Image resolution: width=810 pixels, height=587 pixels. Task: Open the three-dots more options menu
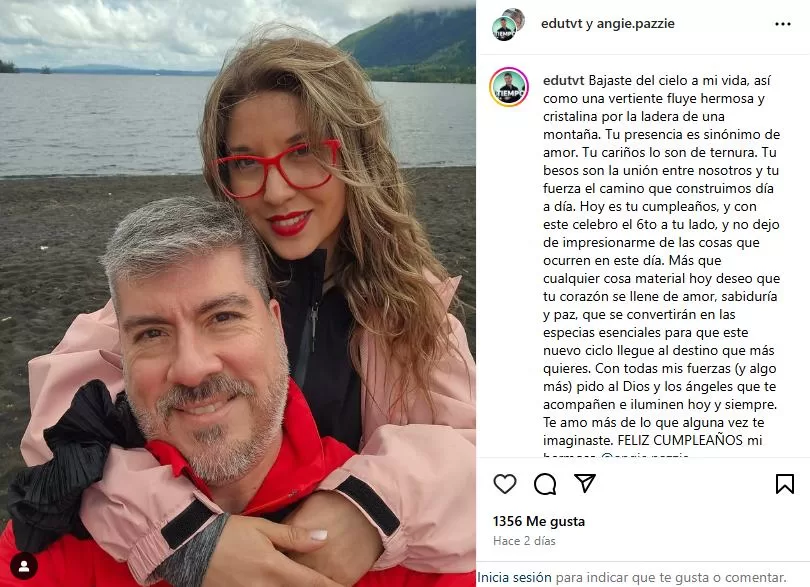[783, 24]
